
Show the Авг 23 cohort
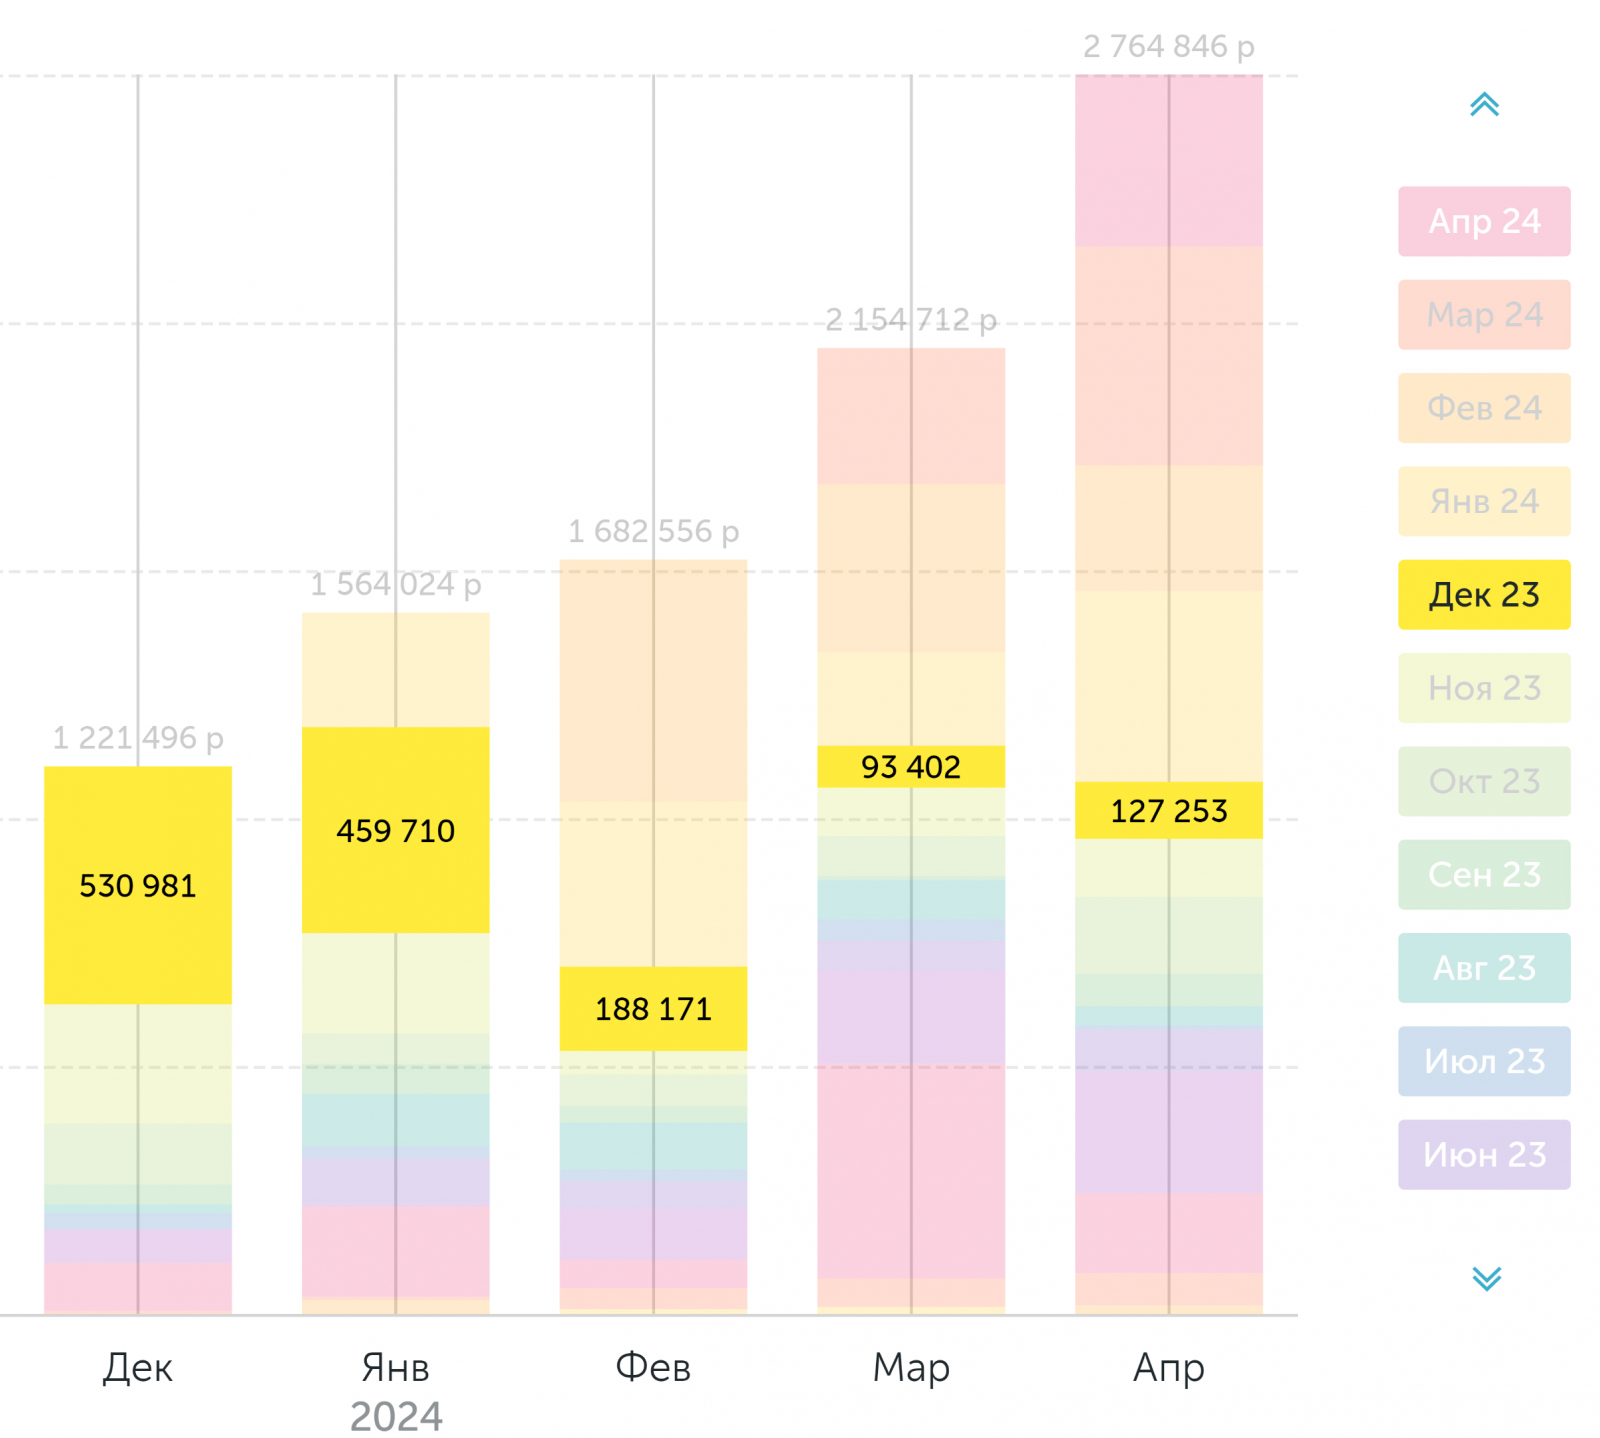(x=1483, y=968)
